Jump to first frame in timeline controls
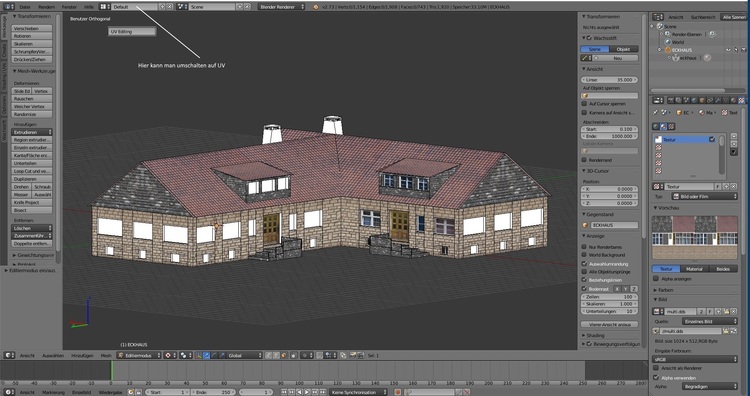The width and height of the screenshot is (750, 396). [284, 392]
